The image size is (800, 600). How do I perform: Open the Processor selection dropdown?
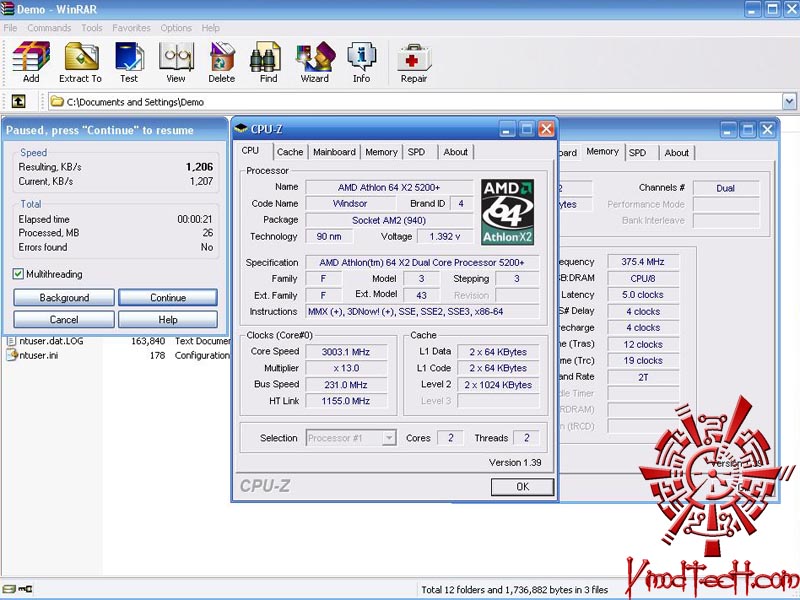(390, 438)
